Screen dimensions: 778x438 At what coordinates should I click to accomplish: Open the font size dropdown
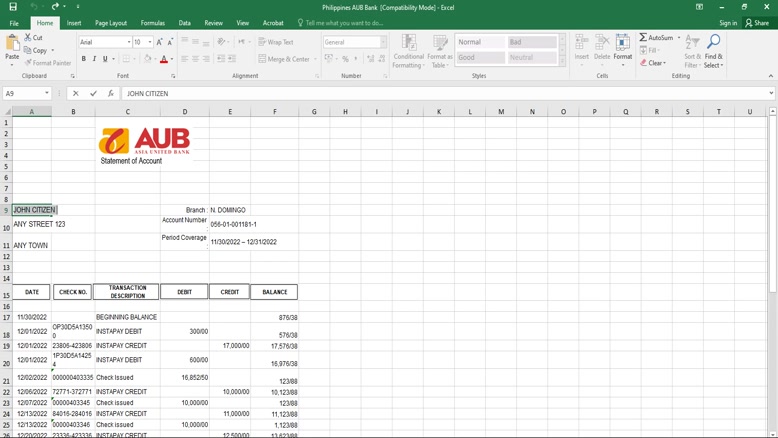pyautogui.click(x=150, y=42)
